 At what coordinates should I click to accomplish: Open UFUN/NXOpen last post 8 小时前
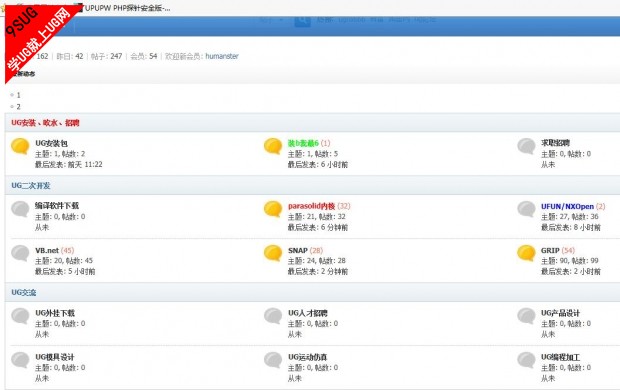pos(587,227)
